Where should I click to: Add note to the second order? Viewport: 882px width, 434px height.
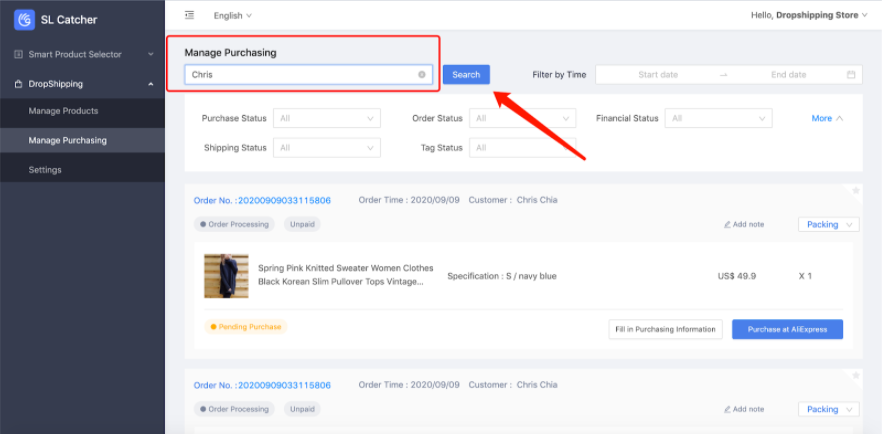pos(744,409)
